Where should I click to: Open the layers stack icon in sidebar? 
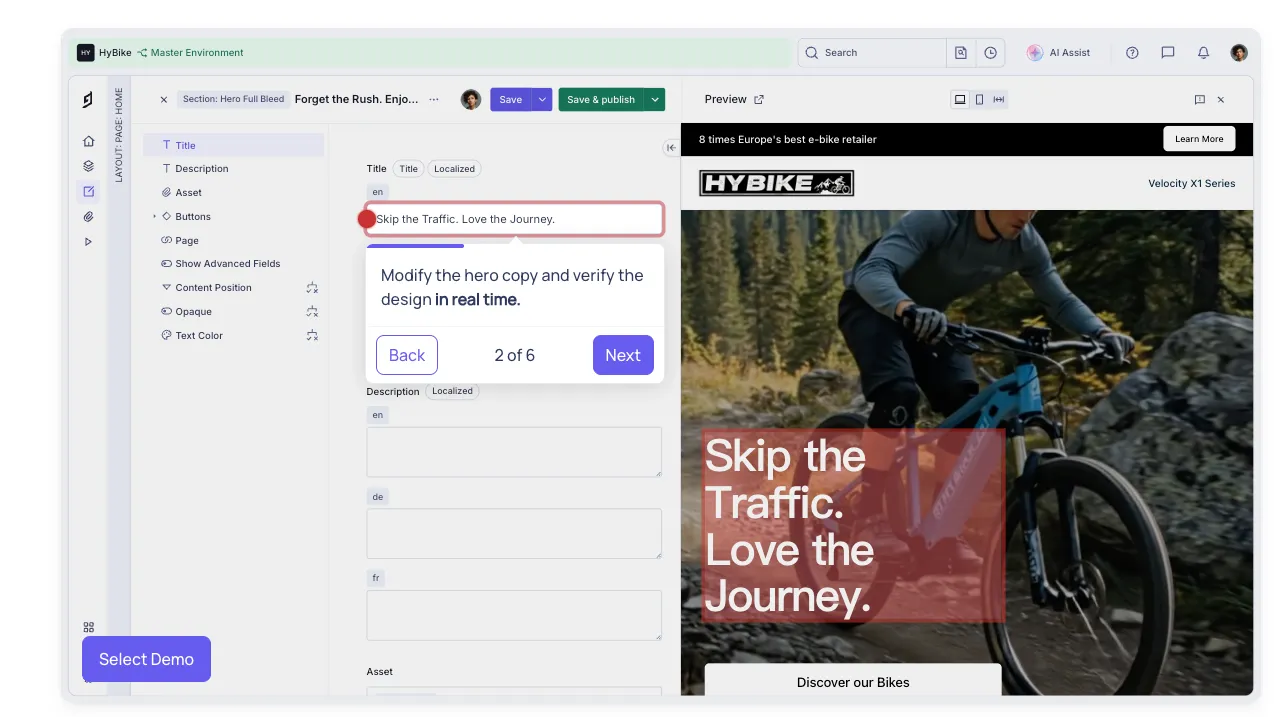88,166
